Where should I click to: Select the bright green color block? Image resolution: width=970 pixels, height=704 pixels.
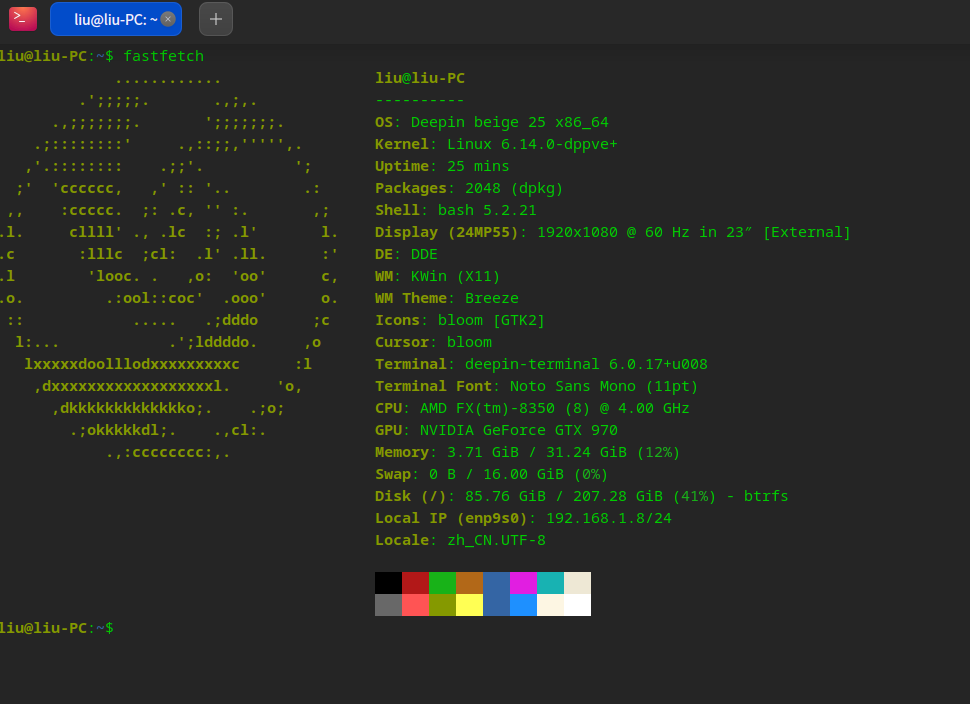pos(442,583)
